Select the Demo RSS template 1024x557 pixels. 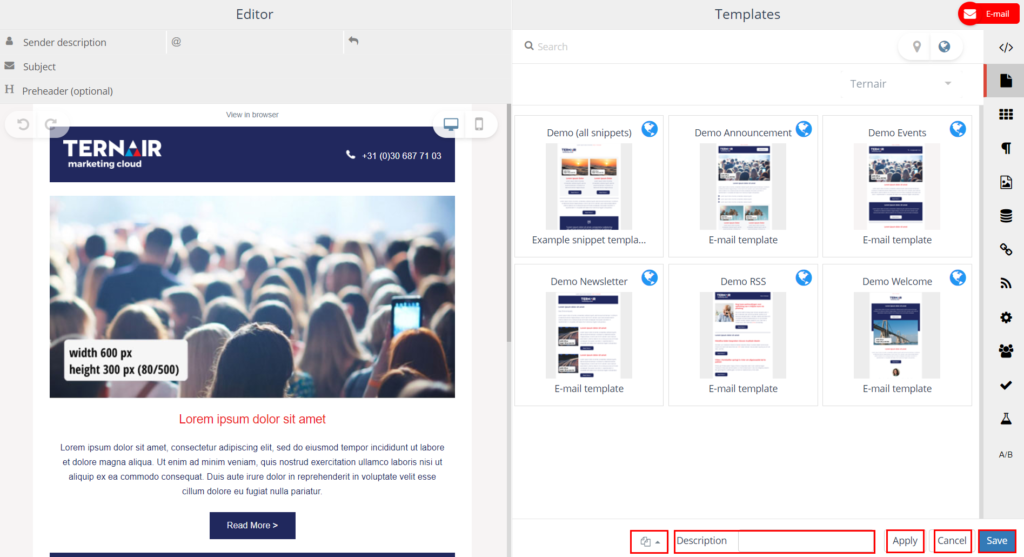(743, 335)
